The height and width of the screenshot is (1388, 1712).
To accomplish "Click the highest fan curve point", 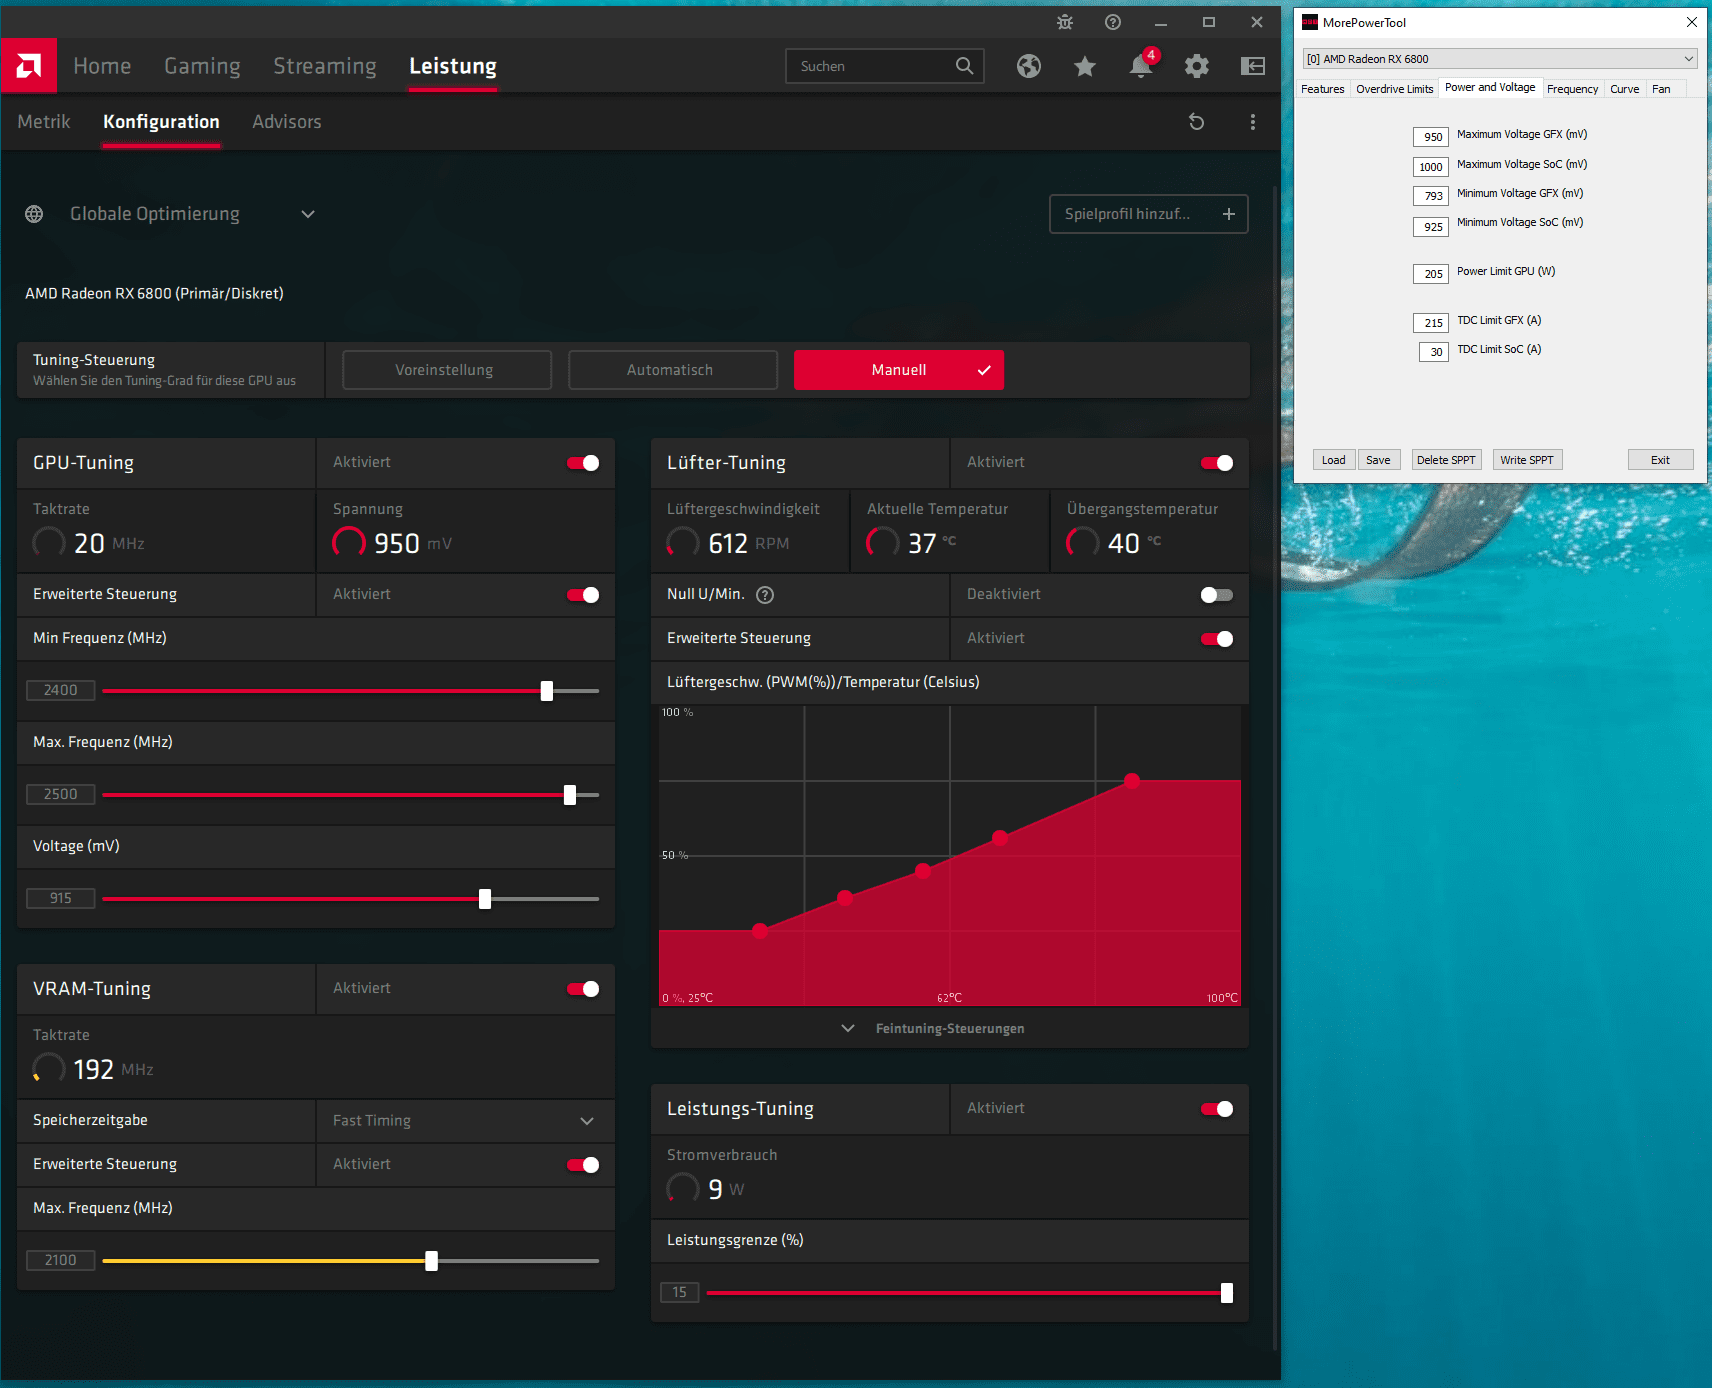I will (1132, 780).
